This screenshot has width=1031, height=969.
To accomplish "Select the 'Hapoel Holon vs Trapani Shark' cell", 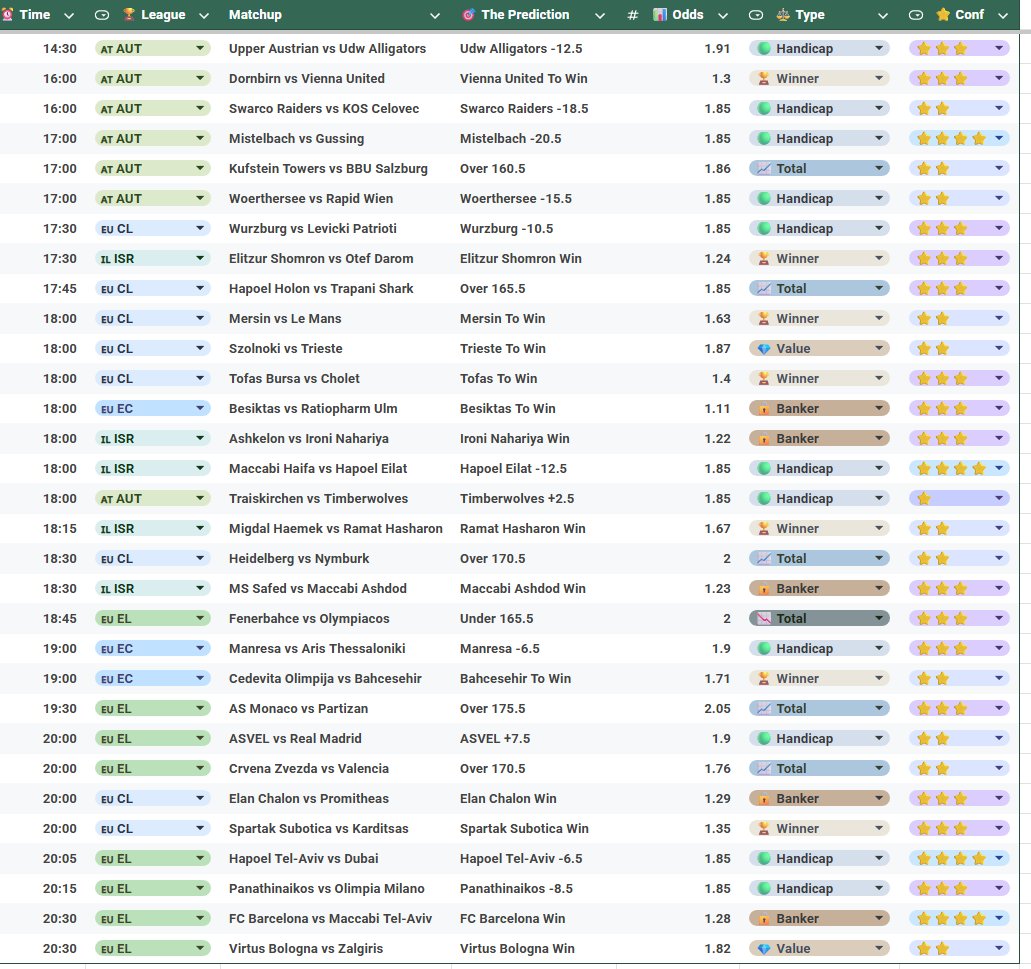I will [335, 289].
